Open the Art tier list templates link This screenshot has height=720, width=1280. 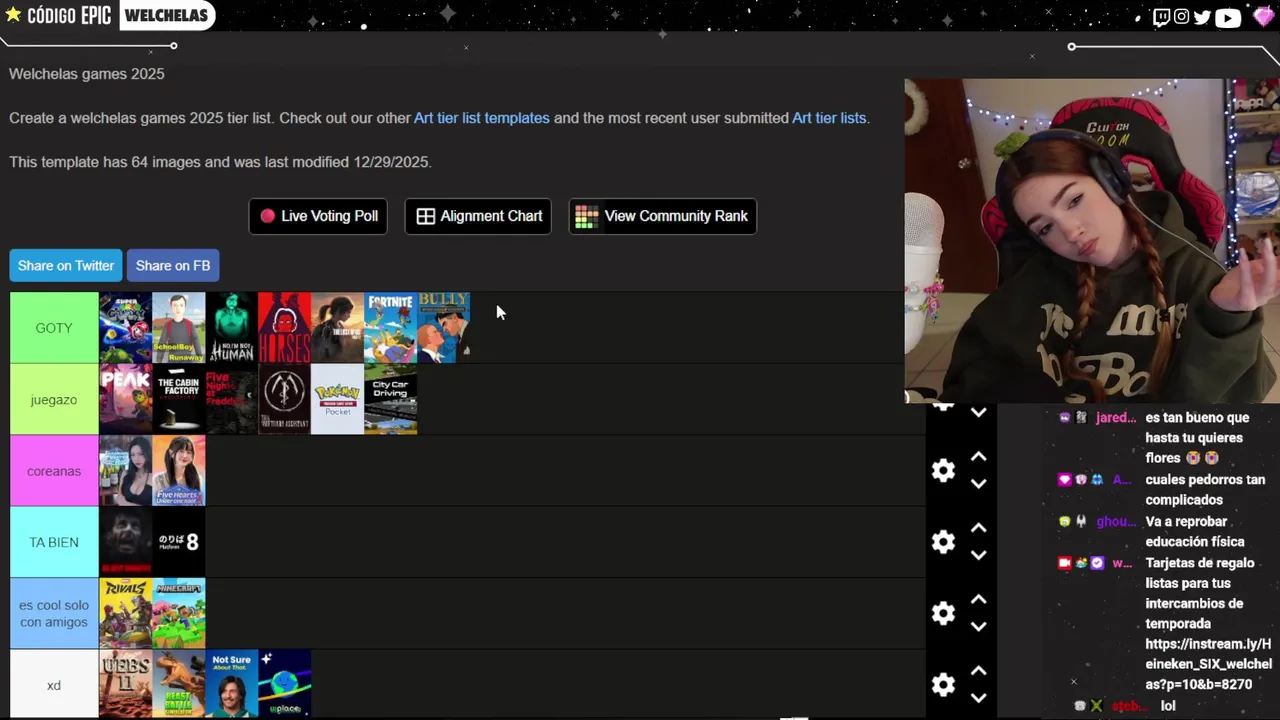482,118
